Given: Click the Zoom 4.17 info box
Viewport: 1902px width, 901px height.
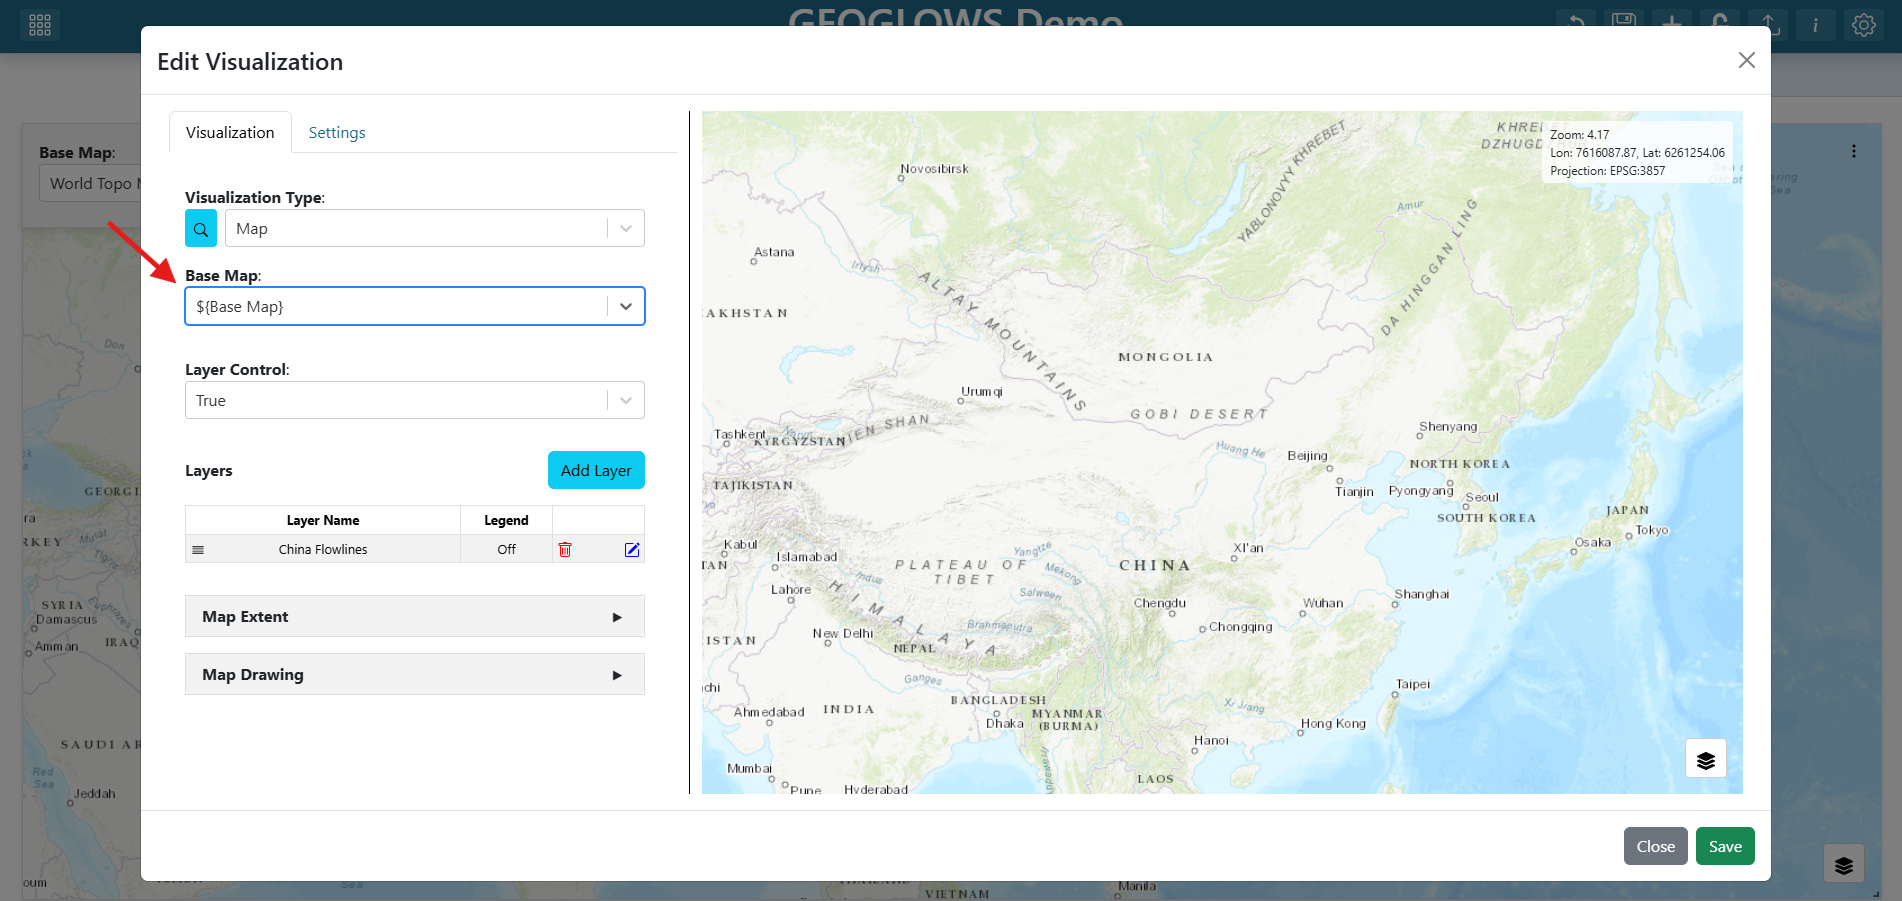Looking at the screenshot, I should tap(1638, 153).
